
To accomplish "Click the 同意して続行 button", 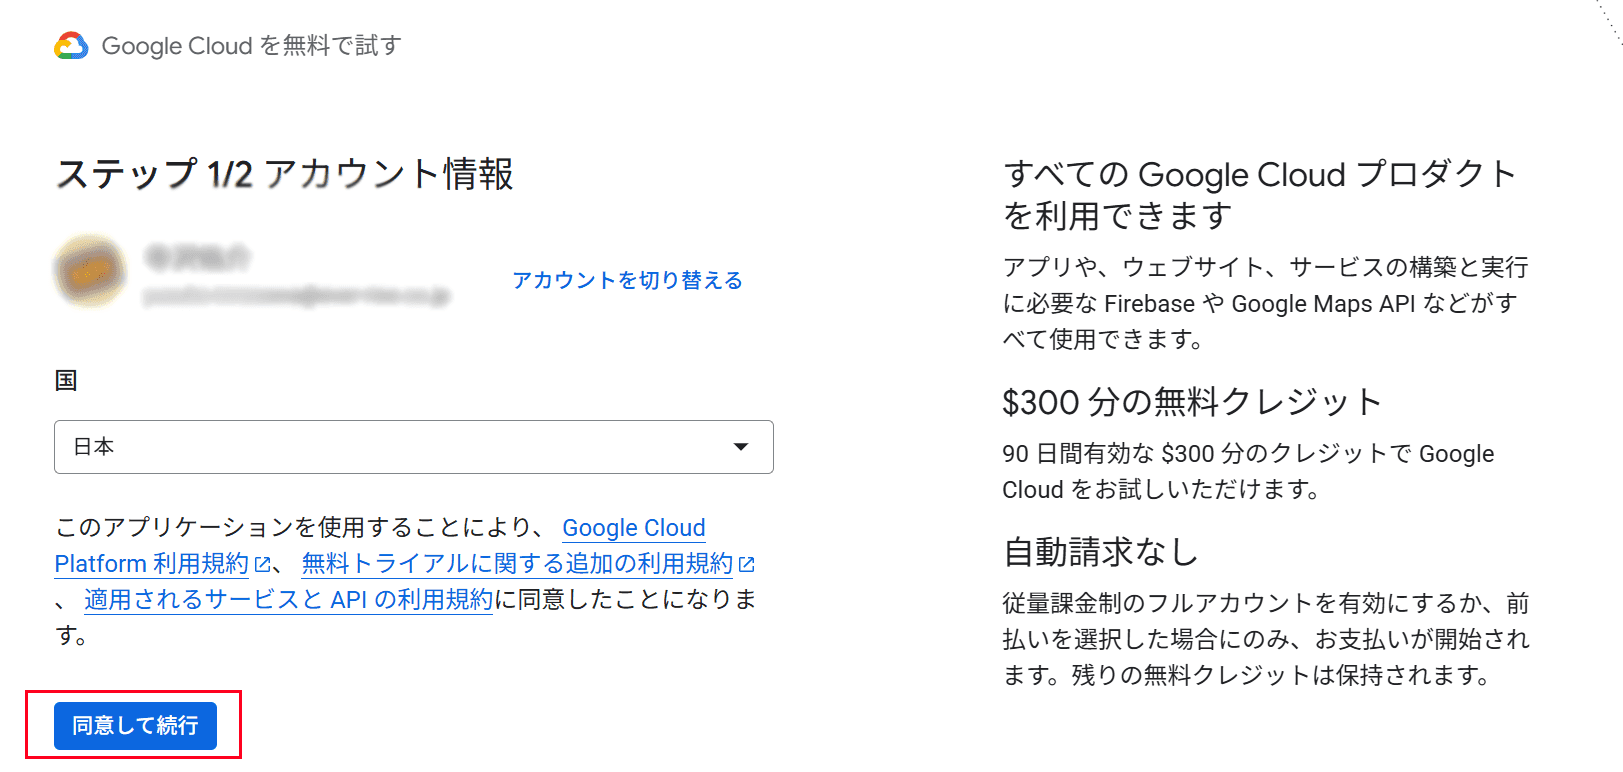I will [x=135, y=725].
